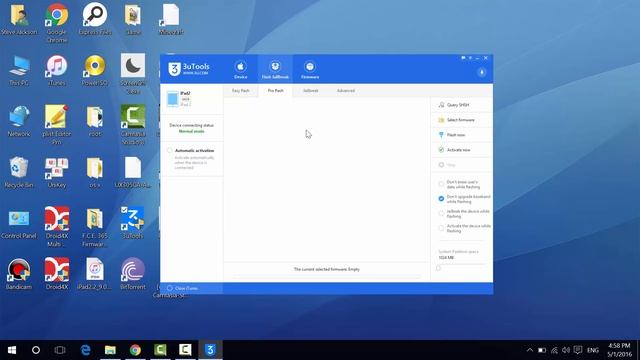Select the Steve Jackson user folder
Viewport: 640px width, 360px height.
(x=19, y=19)
